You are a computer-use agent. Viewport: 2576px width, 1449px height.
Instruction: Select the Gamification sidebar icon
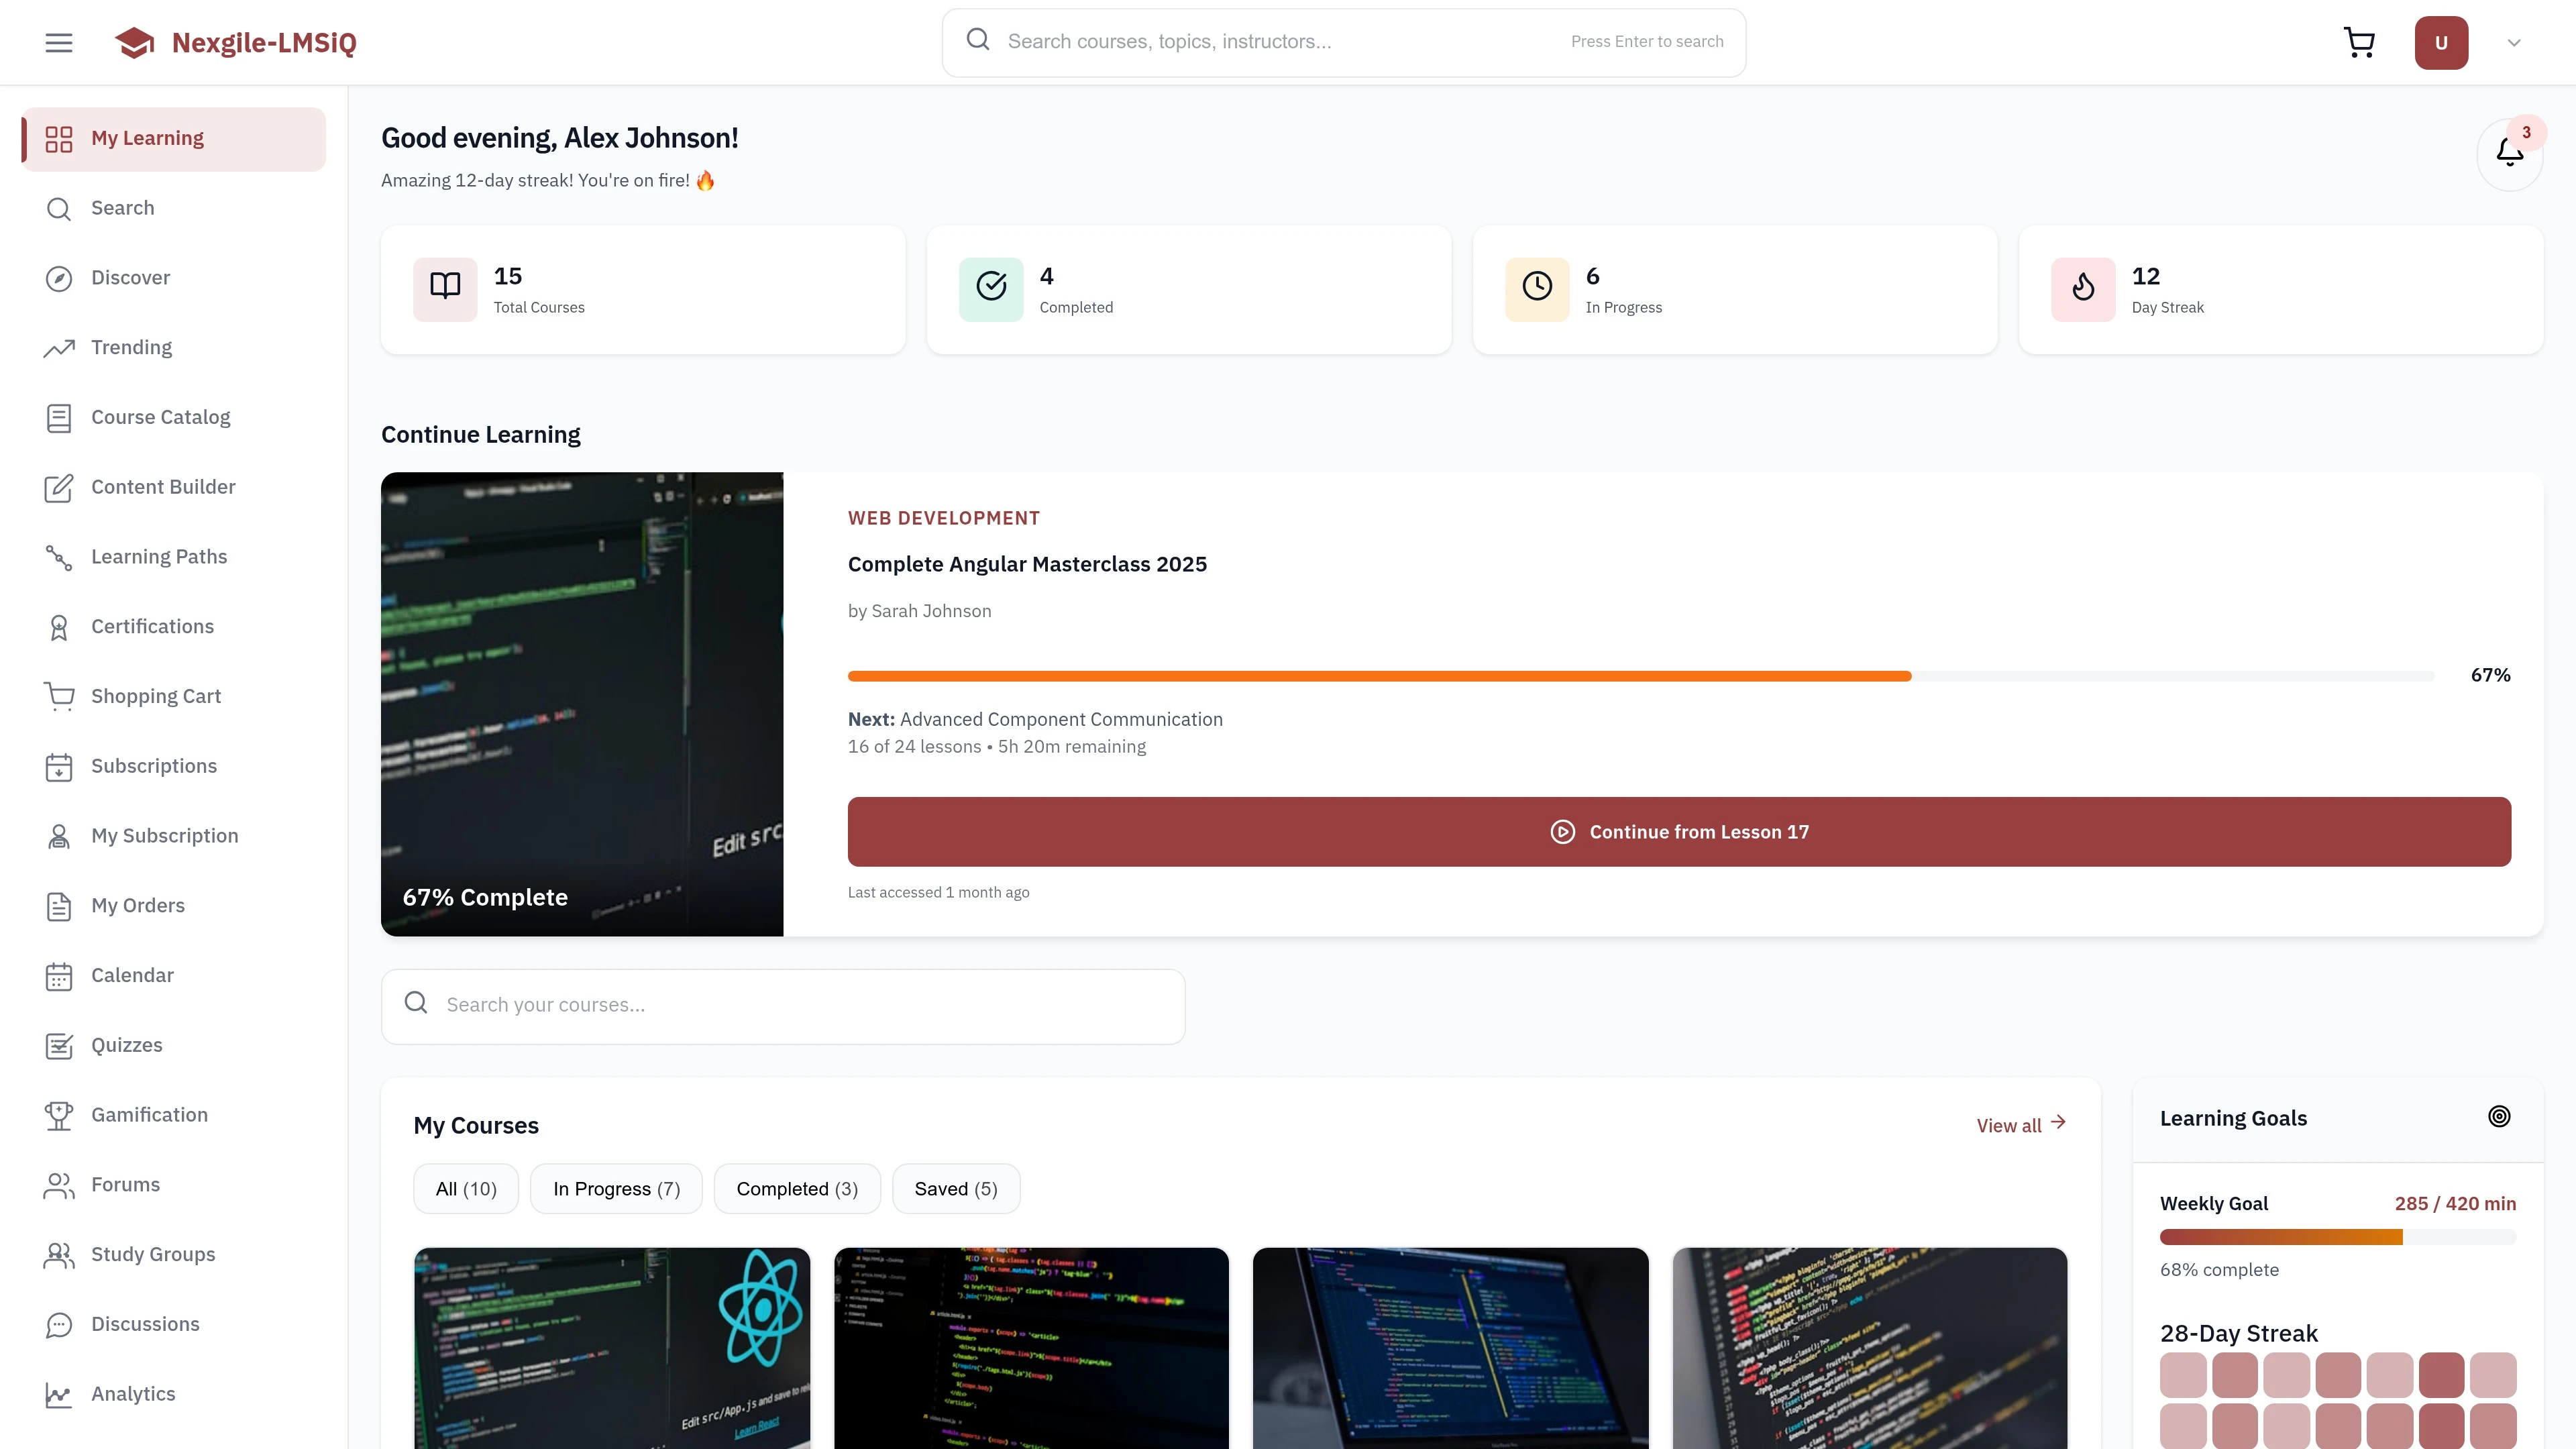[x=58, y=1115]
